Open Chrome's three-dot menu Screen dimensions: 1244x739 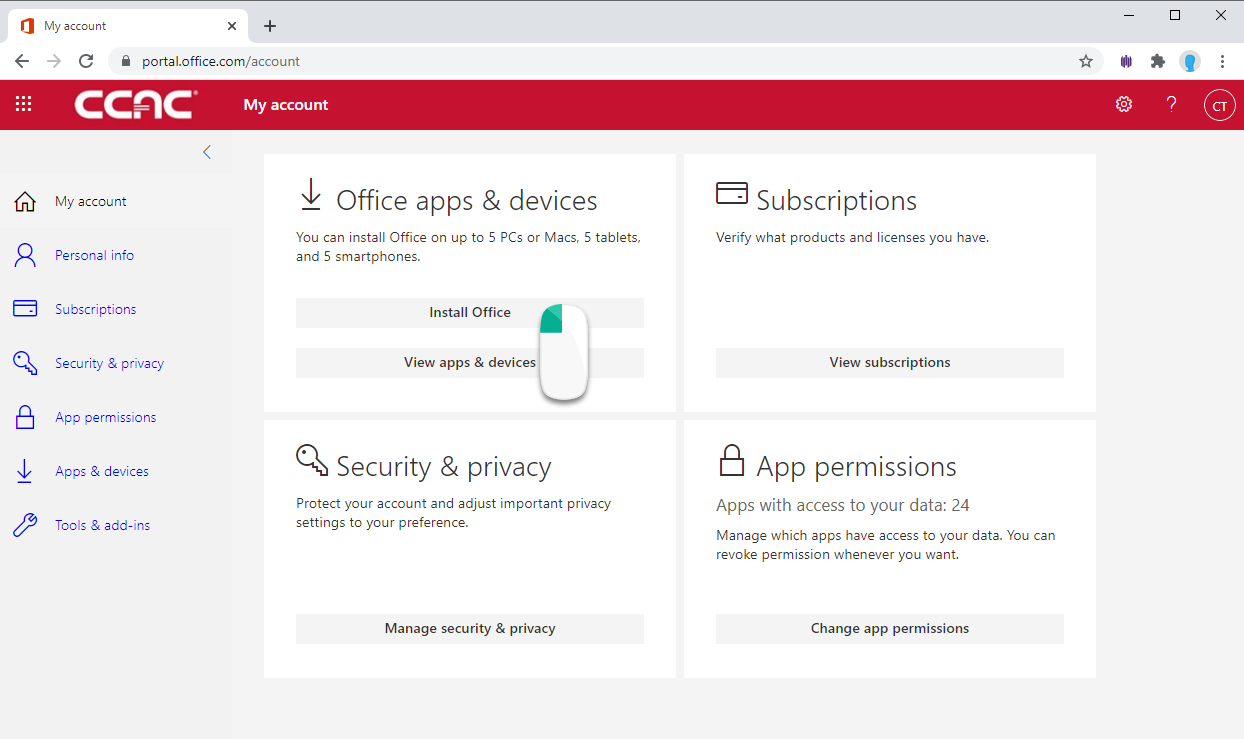pos(1222,61)
